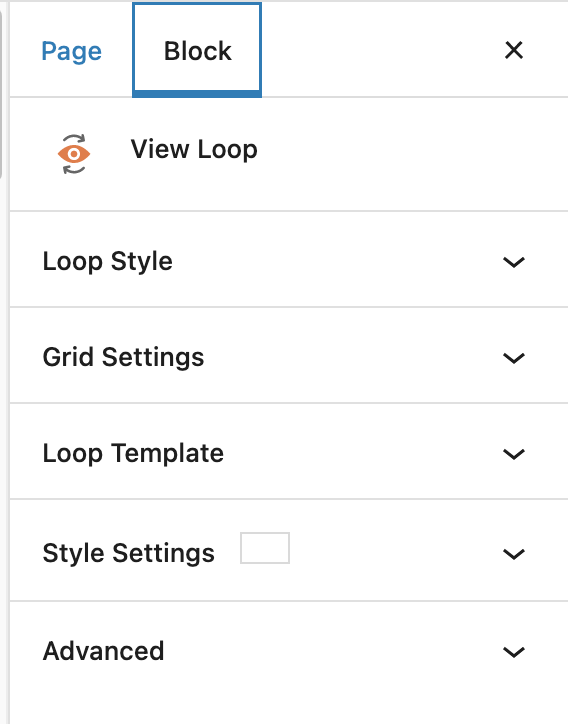The width and height of the screenshot is (568, 724).
Task: Click the Grid Settings heading label
Action: click(x=123, y=357)
